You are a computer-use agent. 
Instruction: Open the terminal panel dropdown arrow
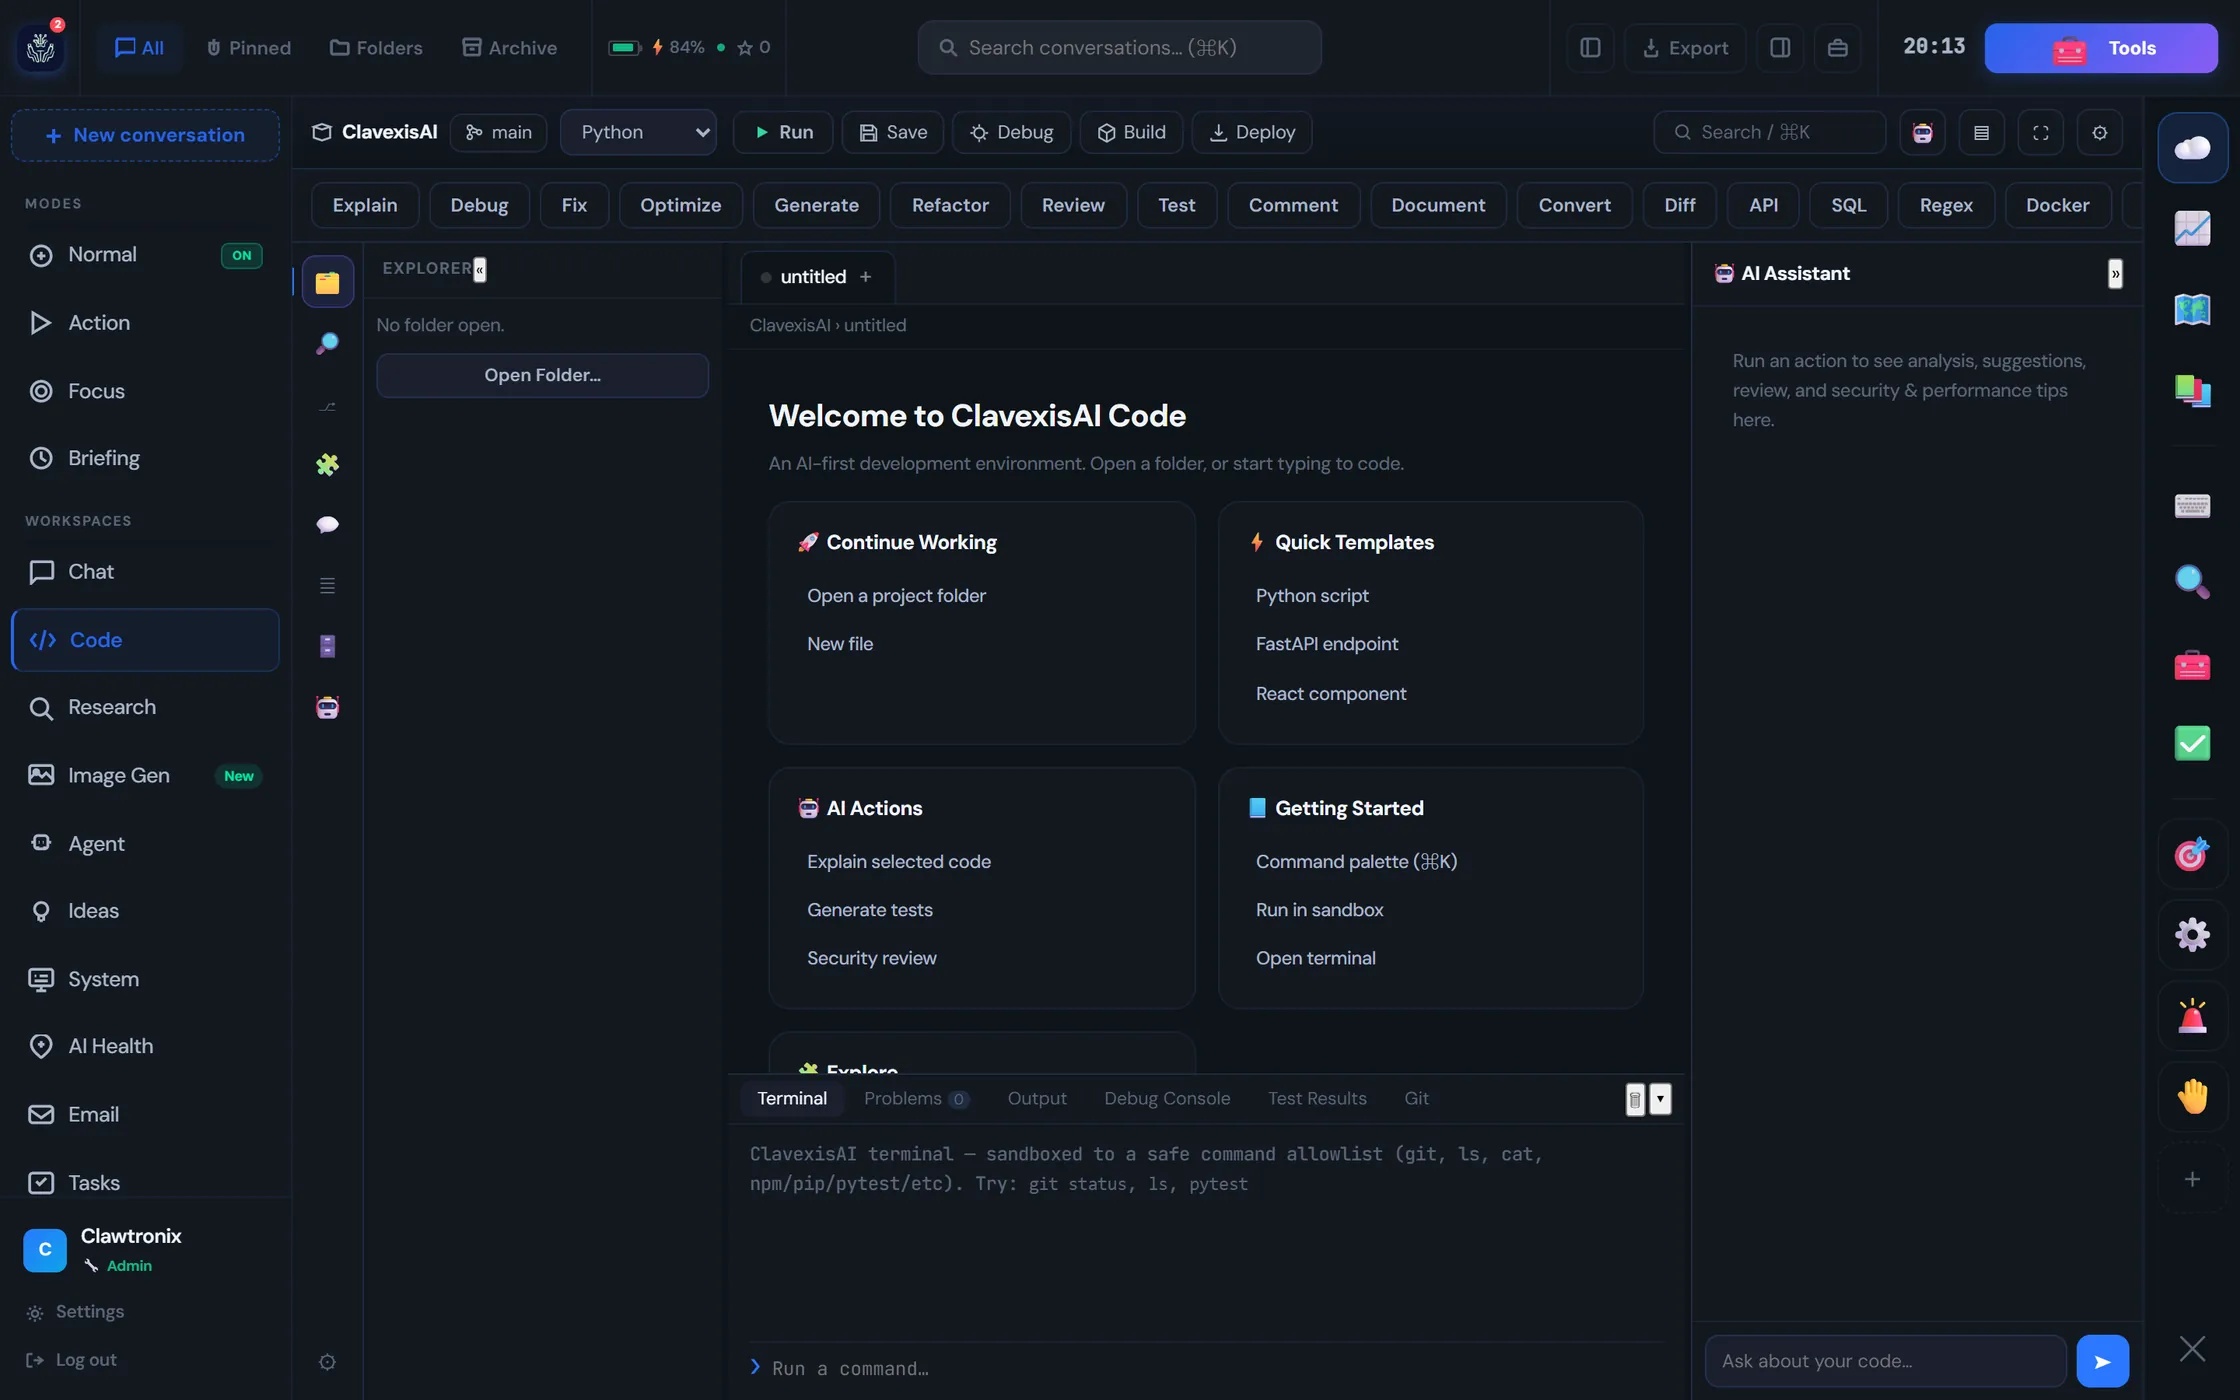pos(1660,1099)
